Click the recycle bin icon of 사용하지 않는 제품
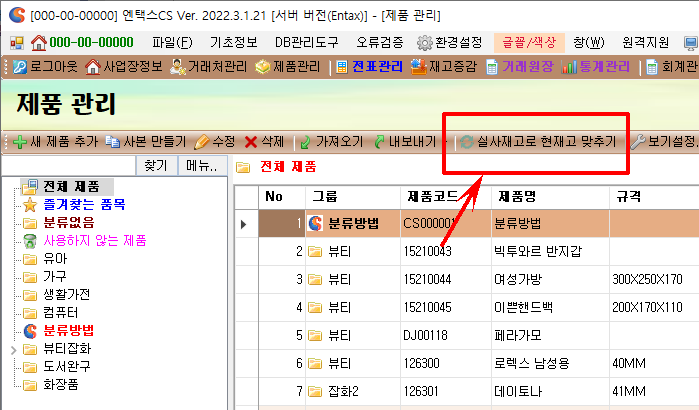Screen dimensions: 699x410 tap(30, 241)
